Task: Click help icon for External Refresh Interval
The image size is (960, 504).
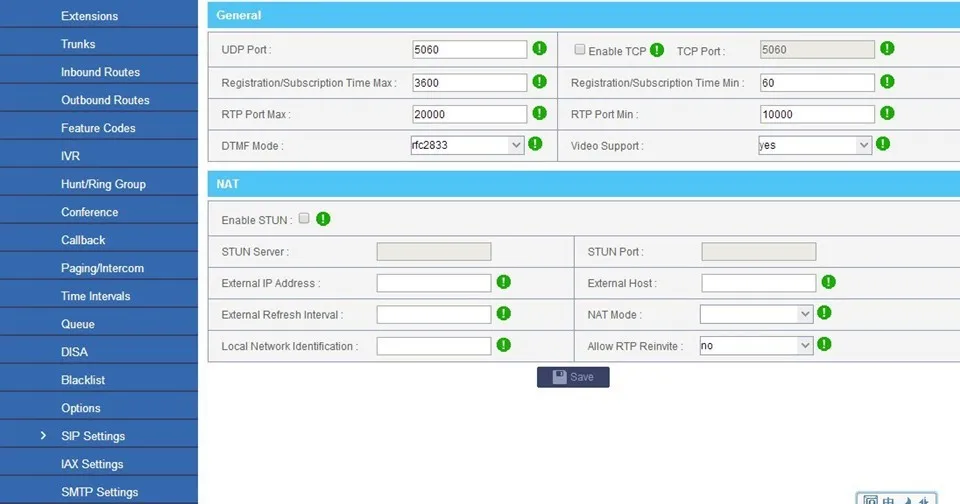Action: click(x=504, y=314)
